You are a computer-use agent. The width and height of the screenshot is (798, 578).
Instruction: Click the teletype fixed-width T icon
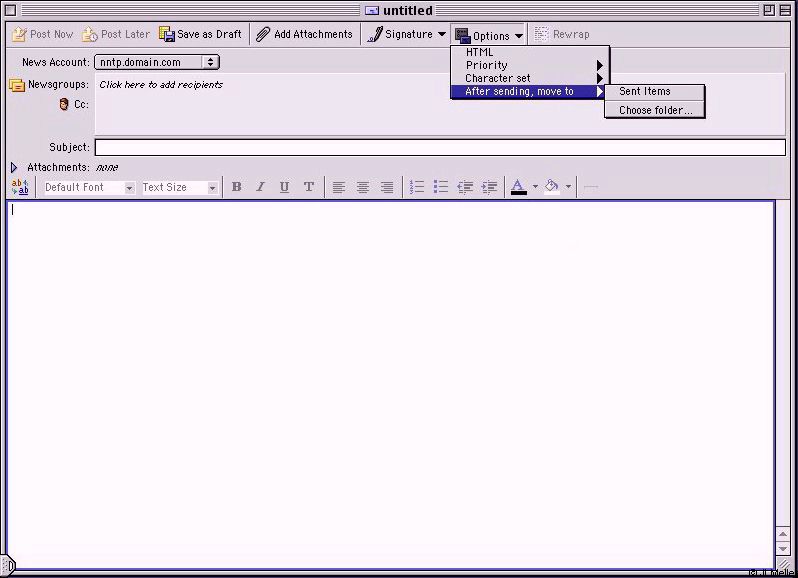point(309,187)
